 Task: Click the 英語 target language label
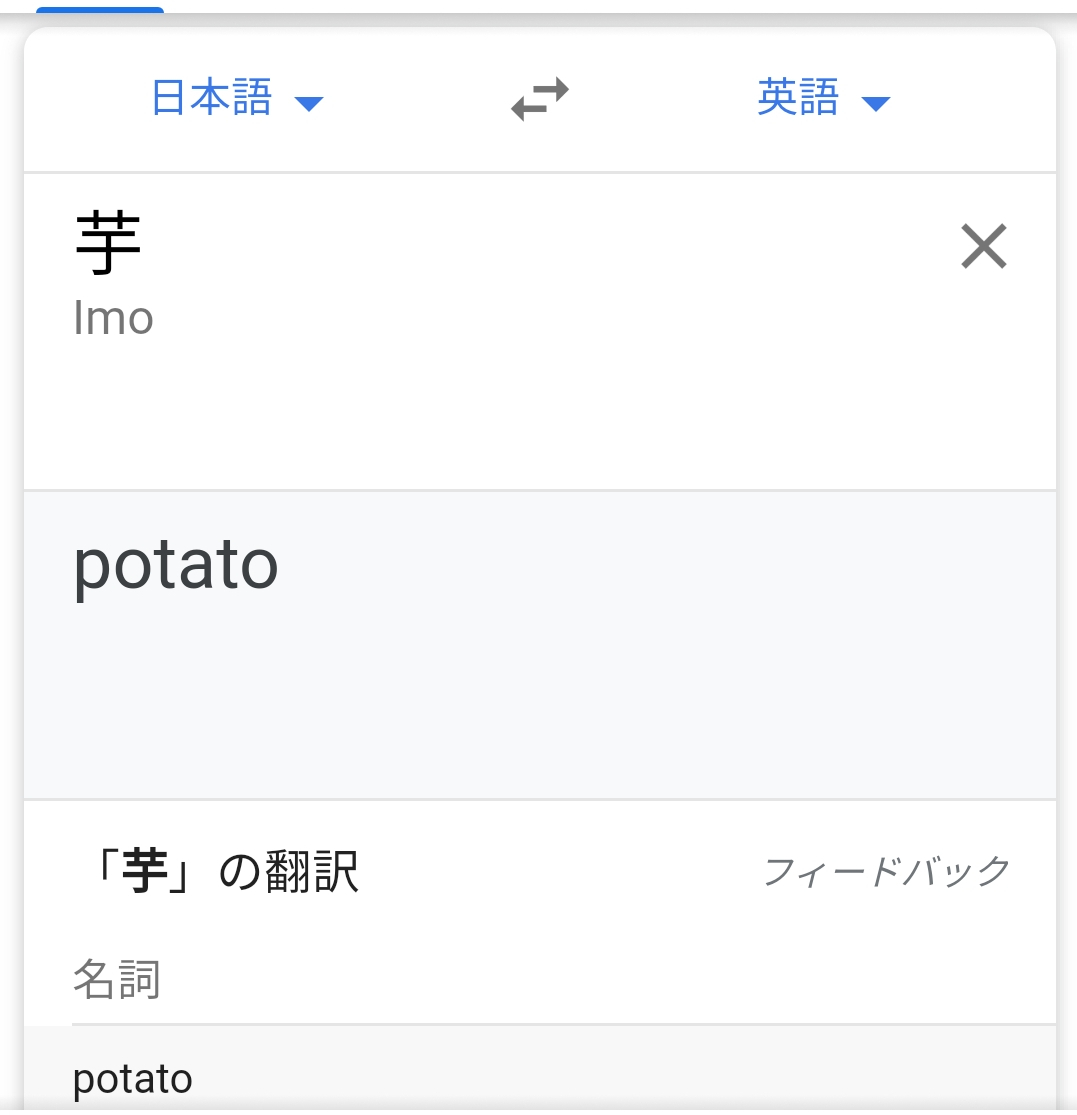[797, 99]
